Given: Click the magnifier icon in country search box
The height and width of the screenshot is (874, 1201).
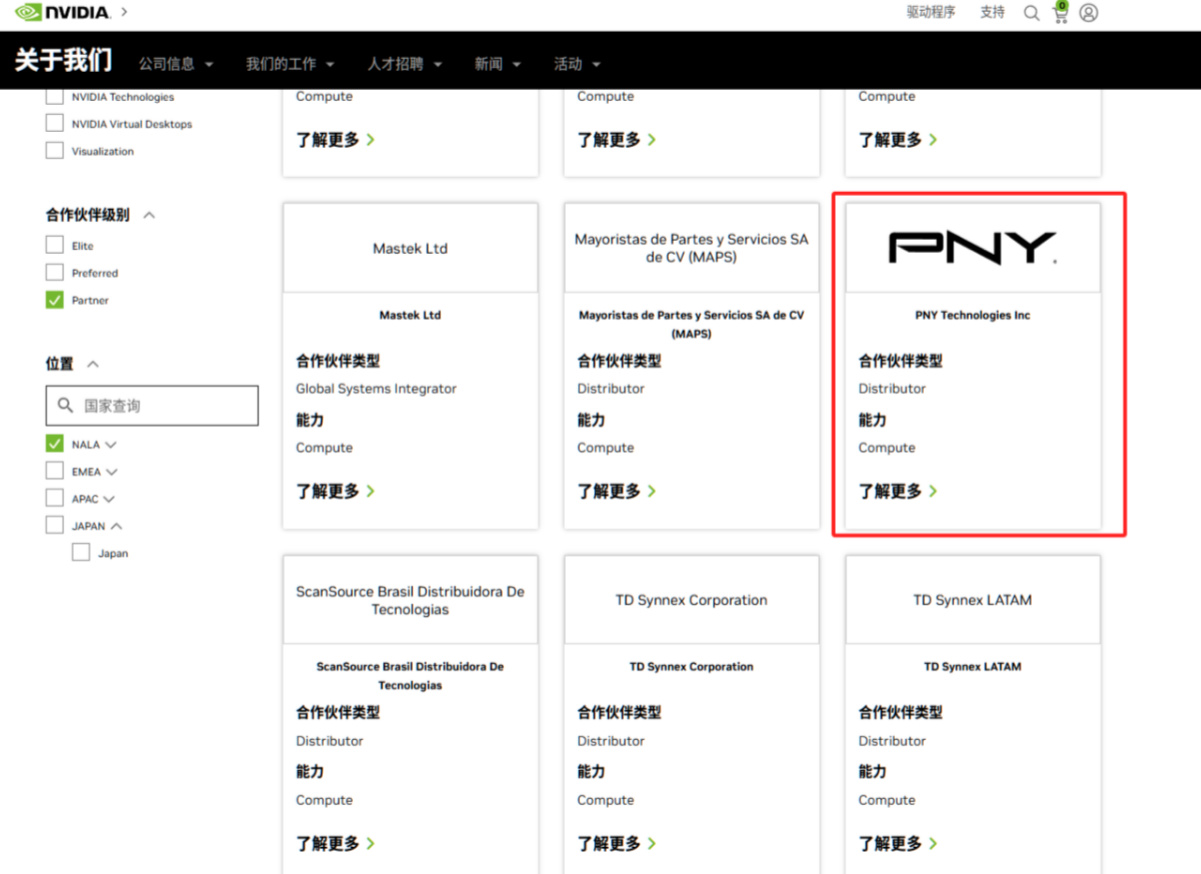Looking at the screenshot, I should tap(65, 405).
